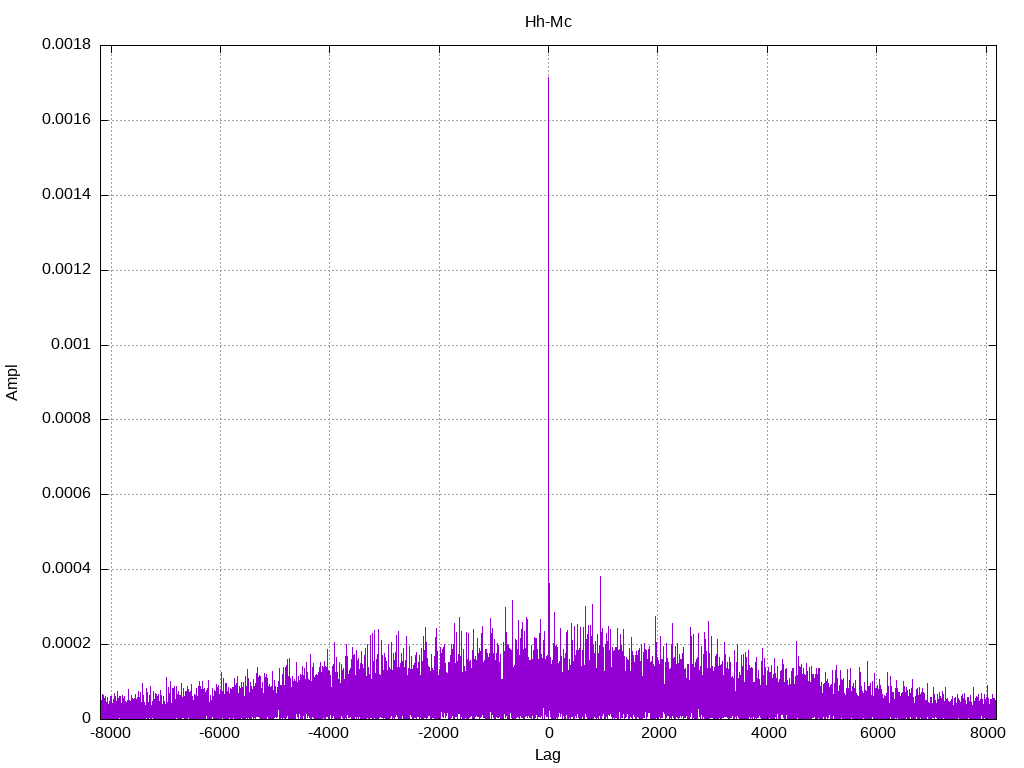Click the 0.0016 y-axis tick label
This screenshot has width=1024, height=768.
click(67, 120)
